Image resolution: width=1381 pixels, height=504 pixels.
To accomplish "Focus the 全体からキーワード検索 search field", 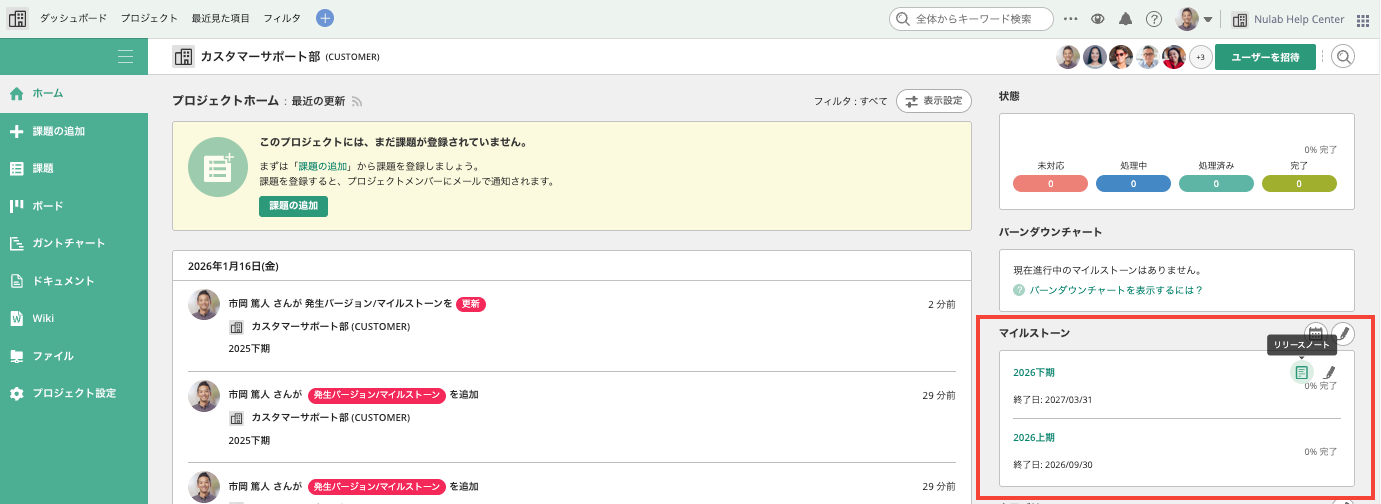I will (972, 18).
